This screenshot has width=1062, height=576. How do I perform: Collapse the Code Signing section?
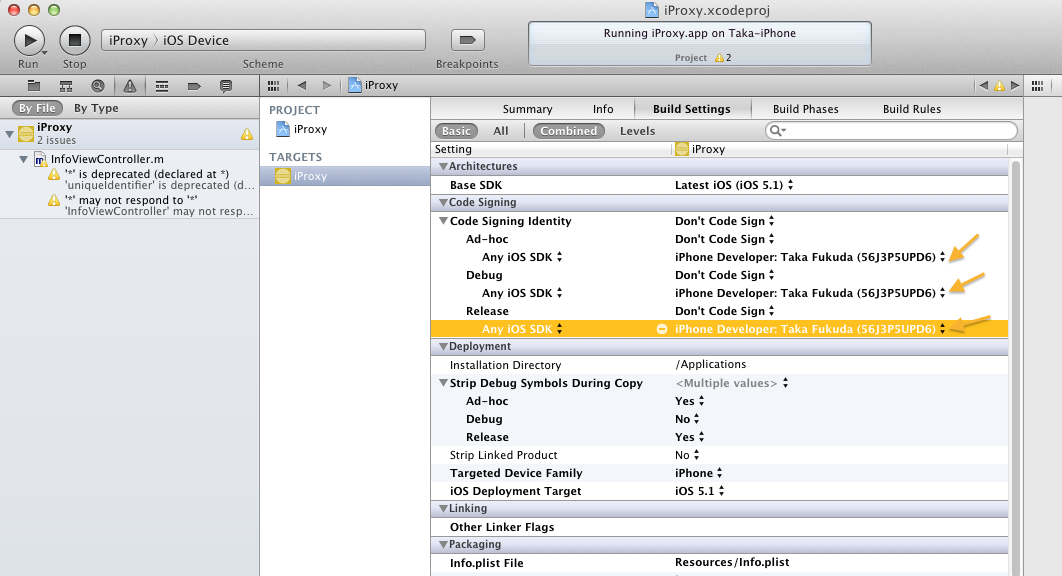point(443,203)
